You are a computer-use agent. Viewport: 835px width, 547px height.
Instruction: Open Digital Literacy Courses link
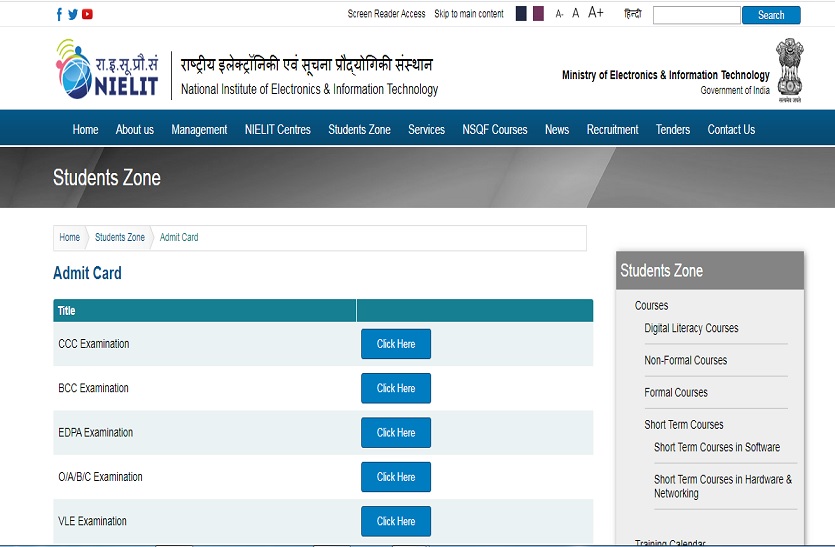(x=691, y=328)
